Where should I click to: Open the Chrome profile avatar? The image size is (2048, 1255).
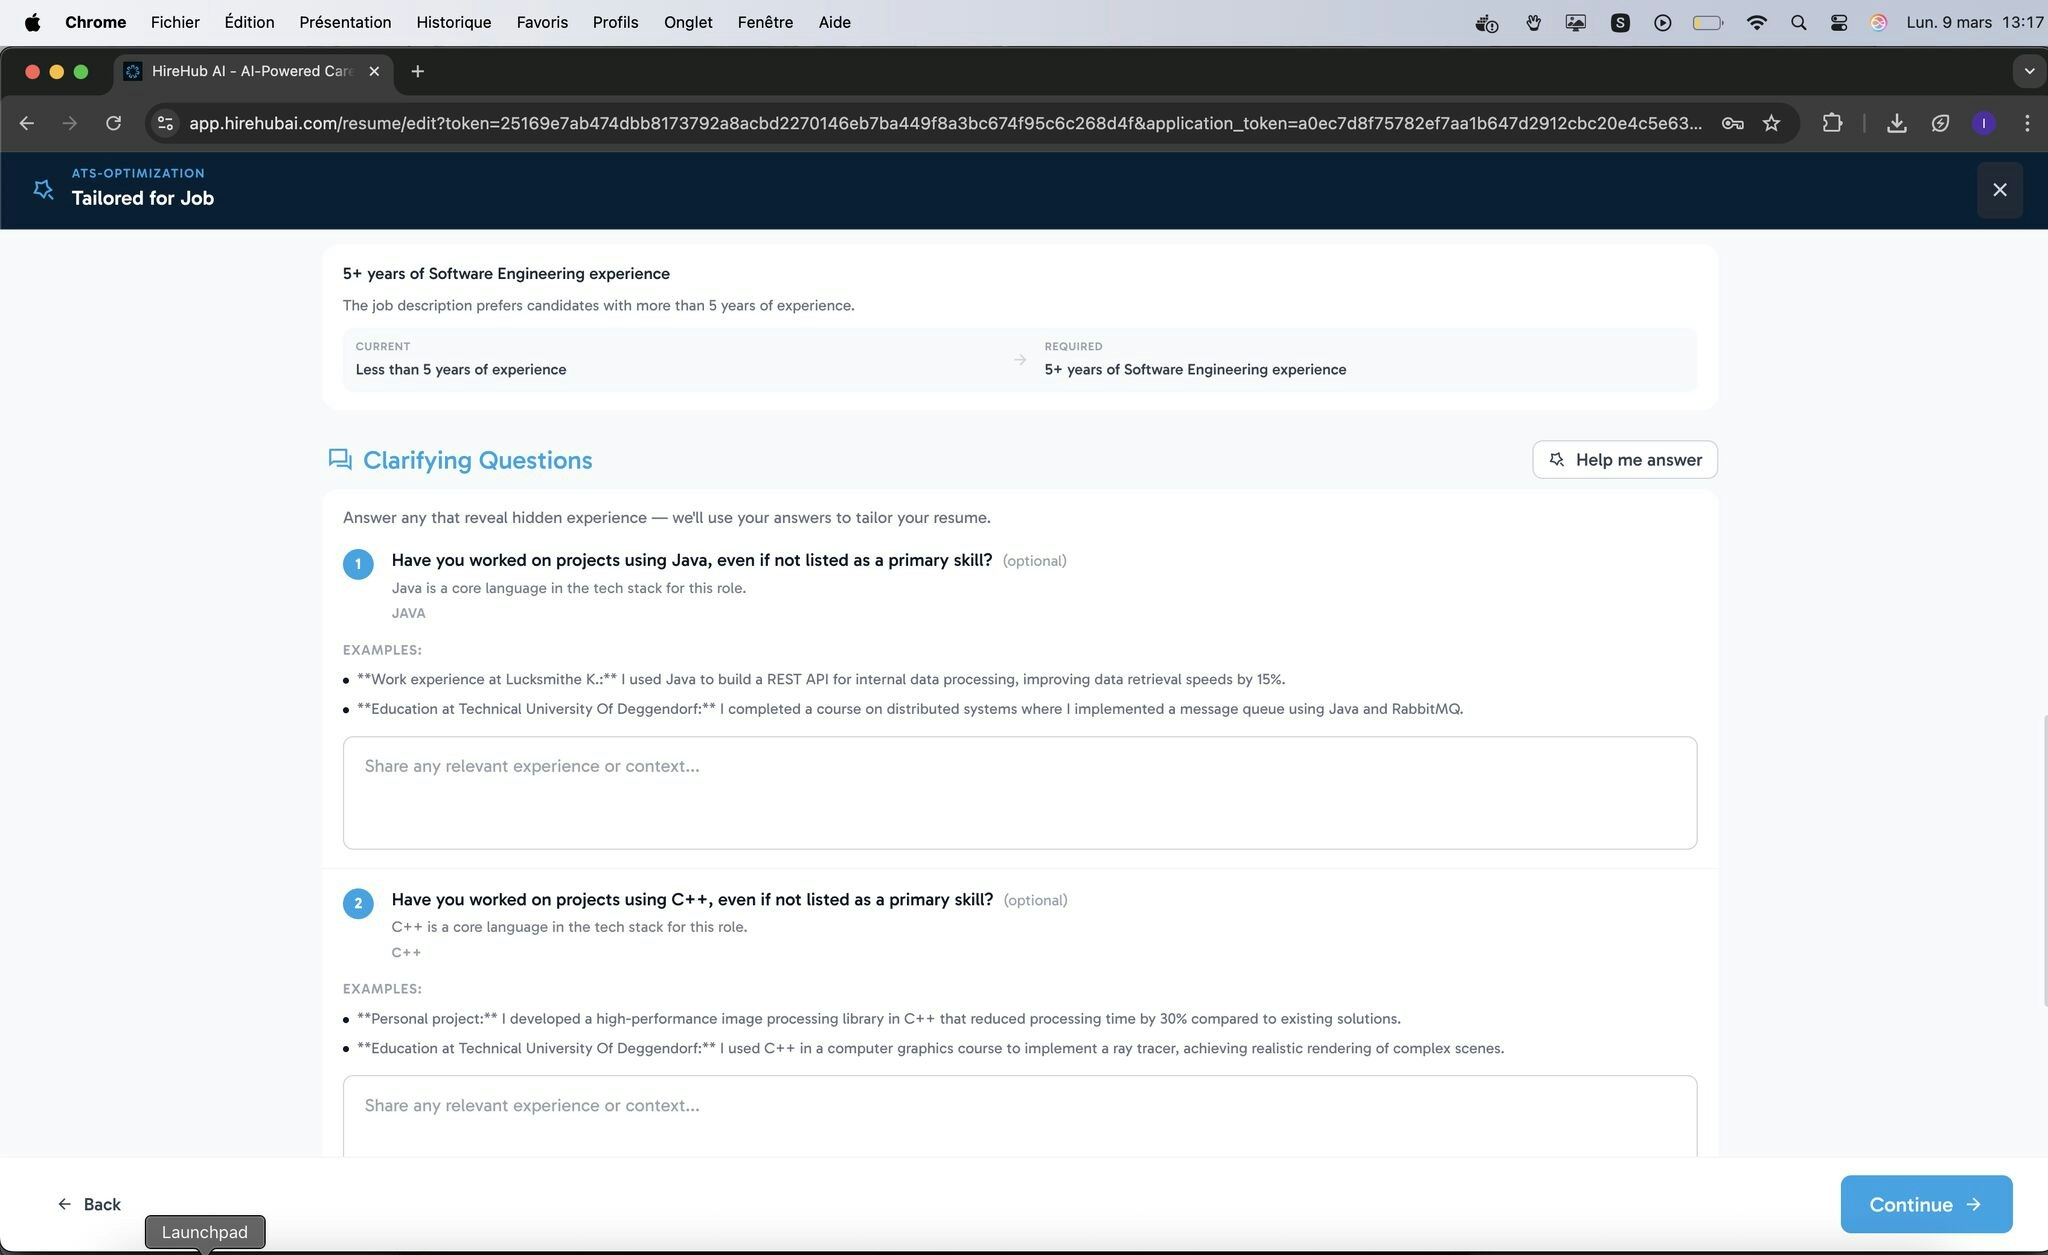(x=1983, y=123)
